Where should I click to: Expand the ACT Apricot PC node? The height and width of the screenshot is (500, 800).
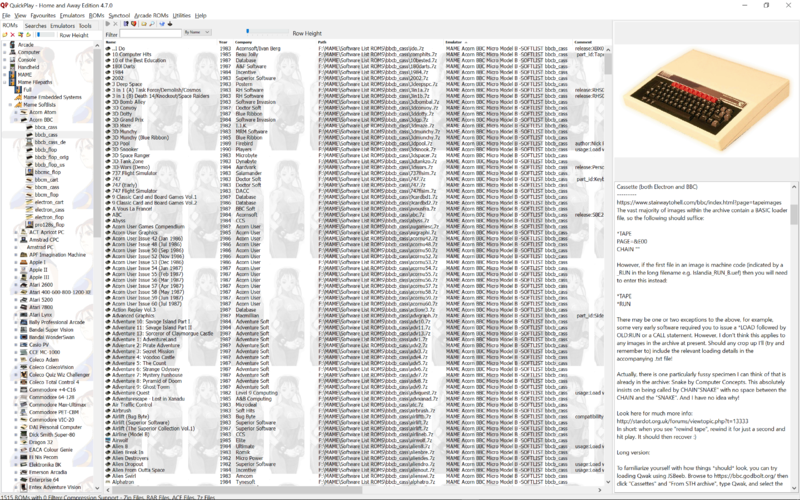click(x=16, y=232)
